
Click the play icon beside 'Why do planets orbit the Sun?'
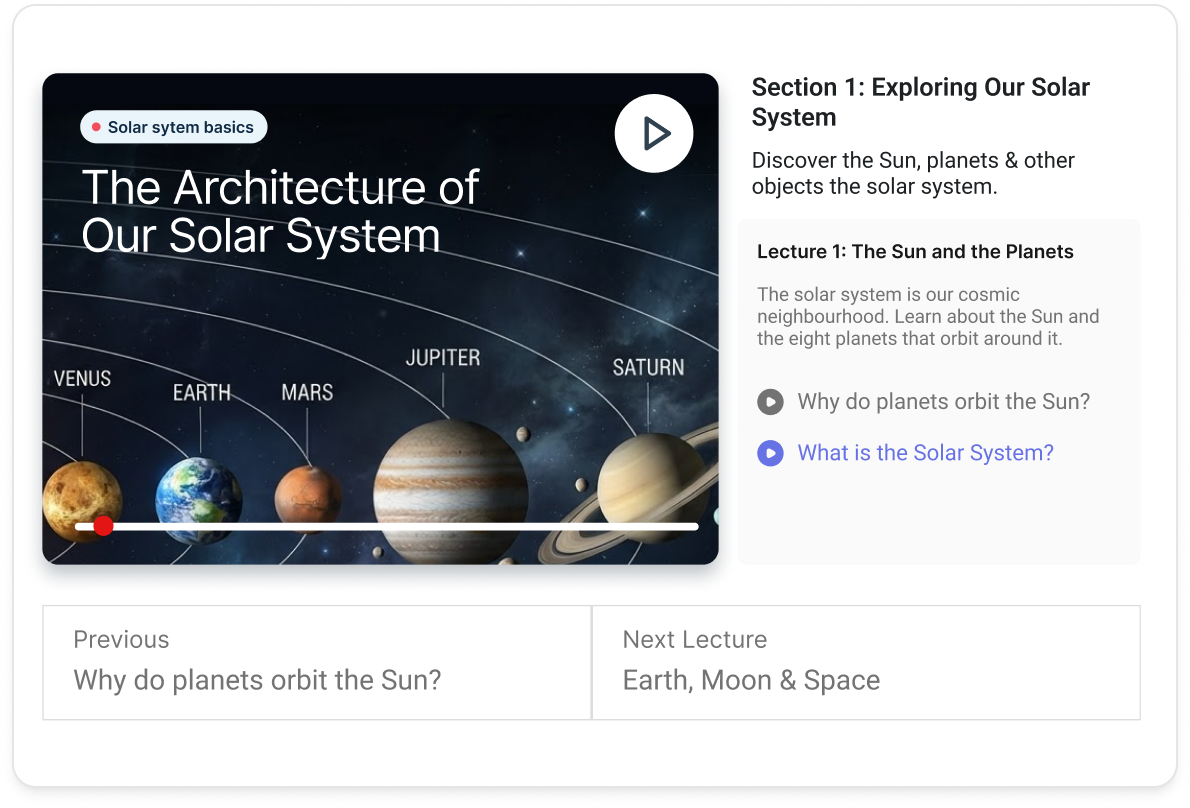click(x=770, y=401)
